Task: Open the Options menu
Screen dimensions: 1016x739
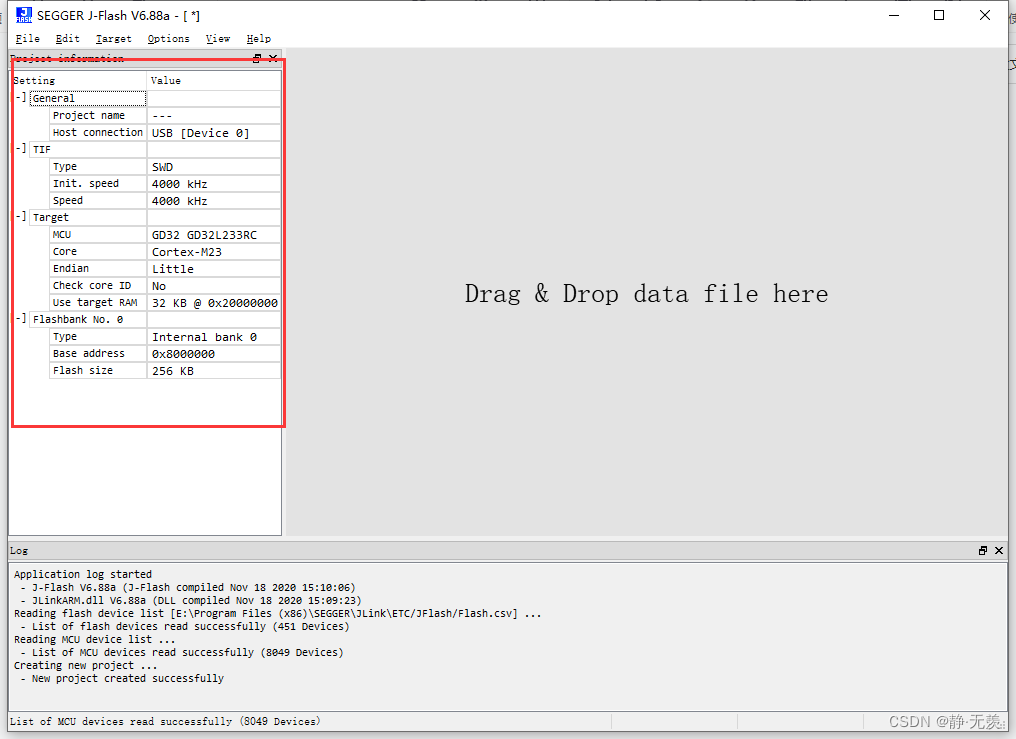Action: click(x=168, y=39)
